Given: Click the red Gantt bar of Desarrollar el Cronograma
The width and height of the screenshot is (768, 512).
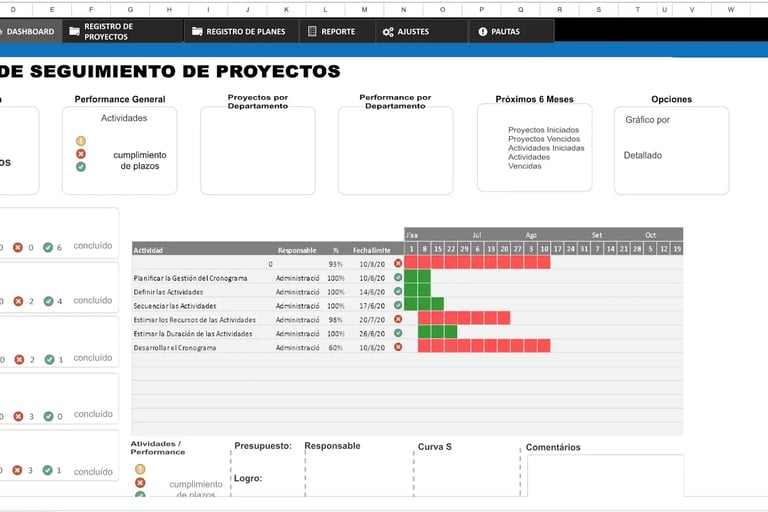Looking at the screenshot, I should (484, 346).
